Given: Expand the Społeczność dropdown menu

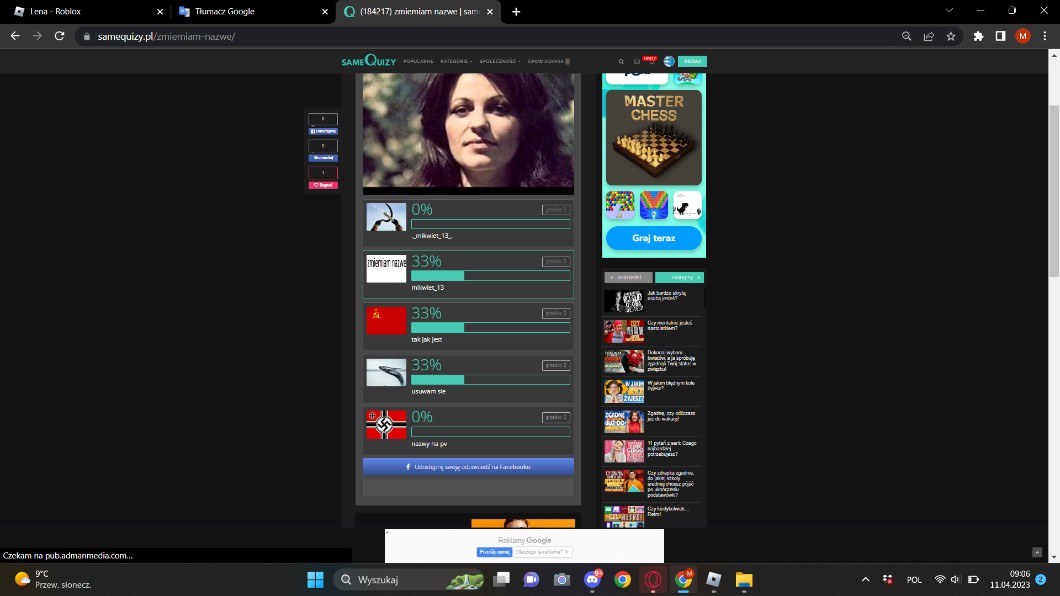Looking at the screenshot, I should tap(500, 62).
